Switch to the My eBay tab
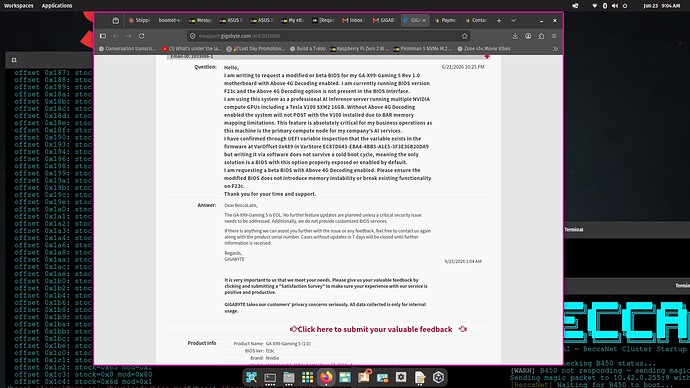 tap(293, 21)
